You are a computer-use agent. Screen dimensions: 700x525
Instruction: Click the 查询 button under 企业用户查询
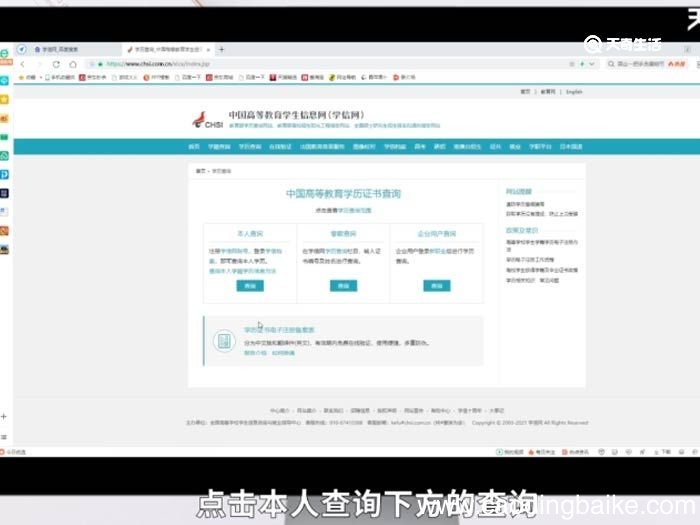pyautogui.click(x=437, y=286)
